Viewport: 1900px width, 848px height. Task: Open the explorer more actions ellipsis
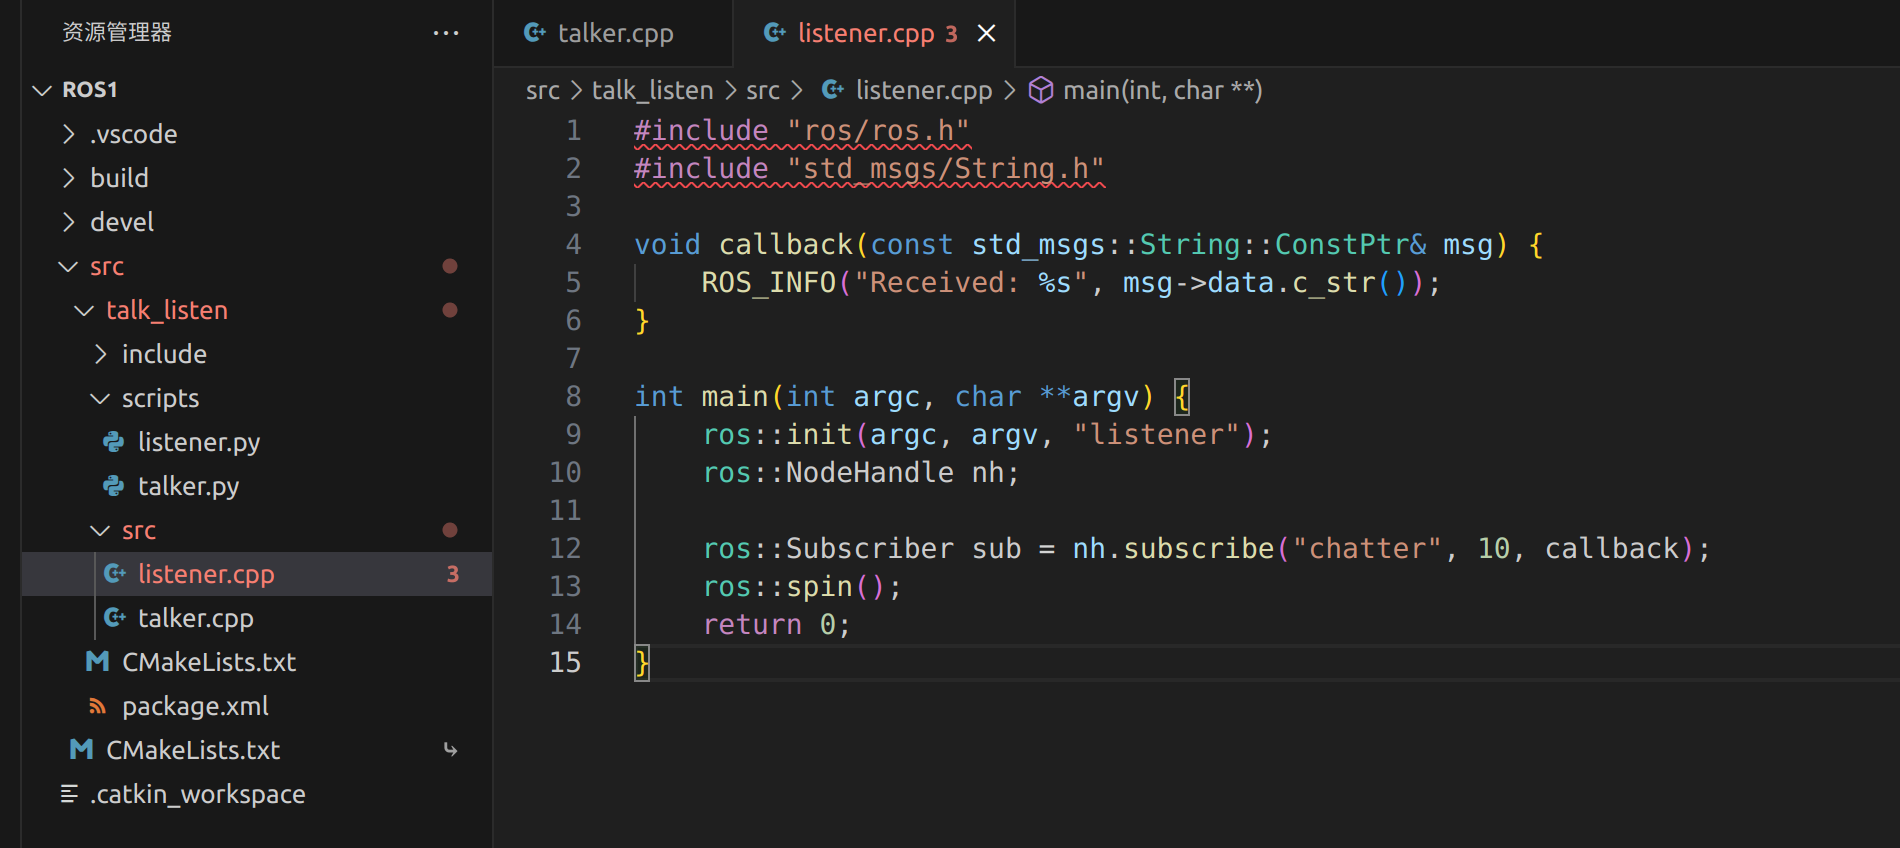(x=446, y=33)
